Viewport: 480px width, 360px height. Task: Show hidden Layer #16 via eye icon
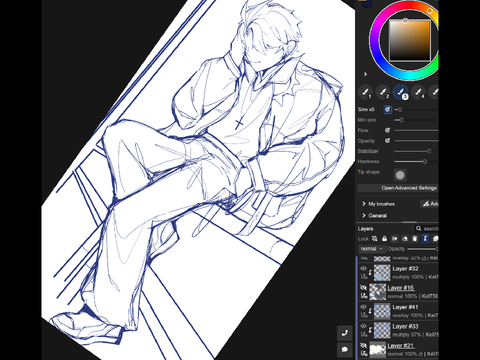pos(363,288)
